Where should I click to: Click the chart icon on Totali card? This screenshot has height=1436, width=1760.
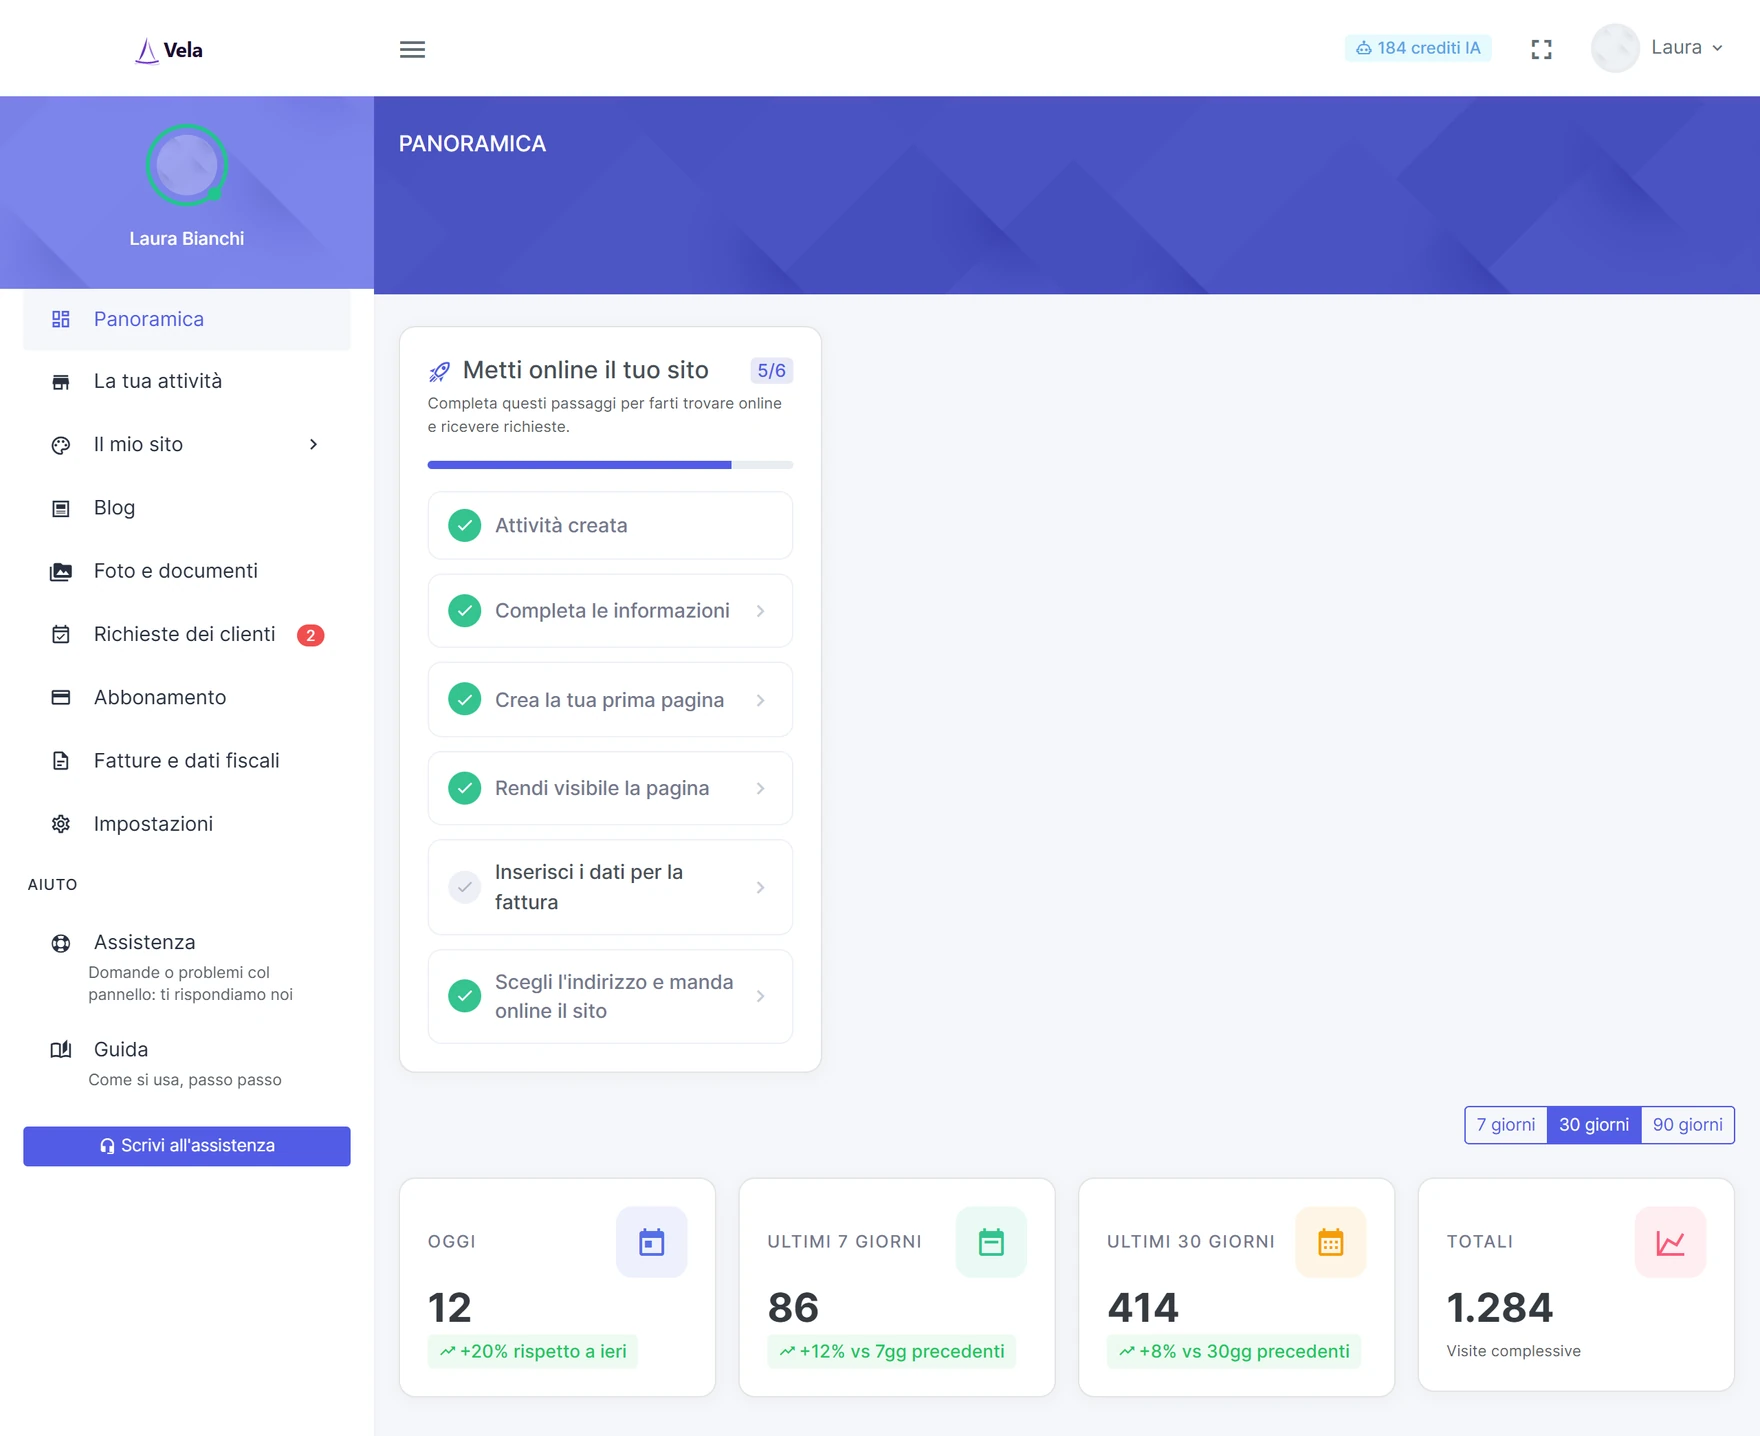1670,1242
